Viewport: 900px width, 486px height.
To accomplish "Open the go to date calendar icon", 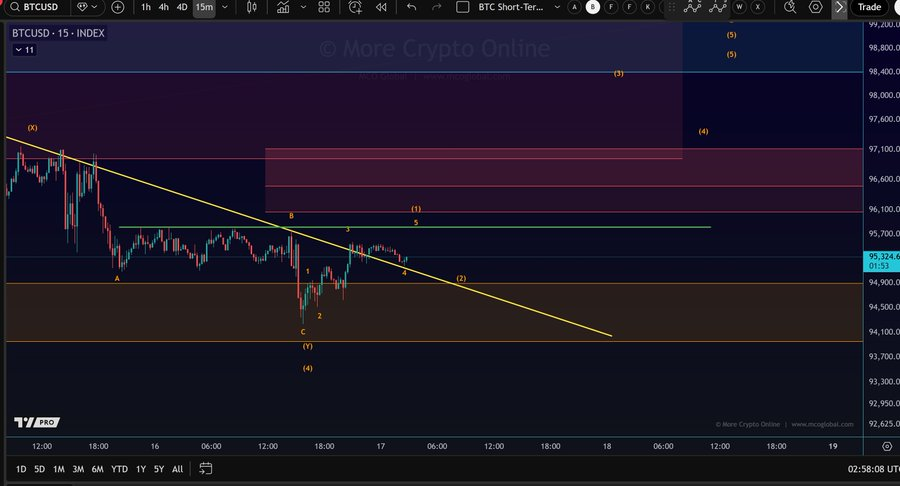I will pos(206,468).
